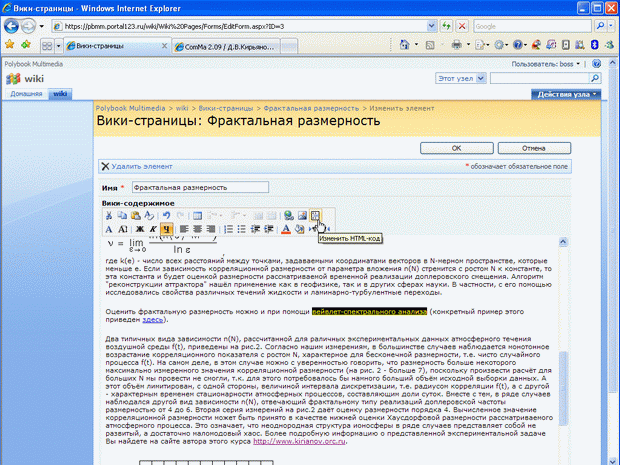Toggle the highlighted underline Ч button

pyautogui.click(x=166, y=229)
